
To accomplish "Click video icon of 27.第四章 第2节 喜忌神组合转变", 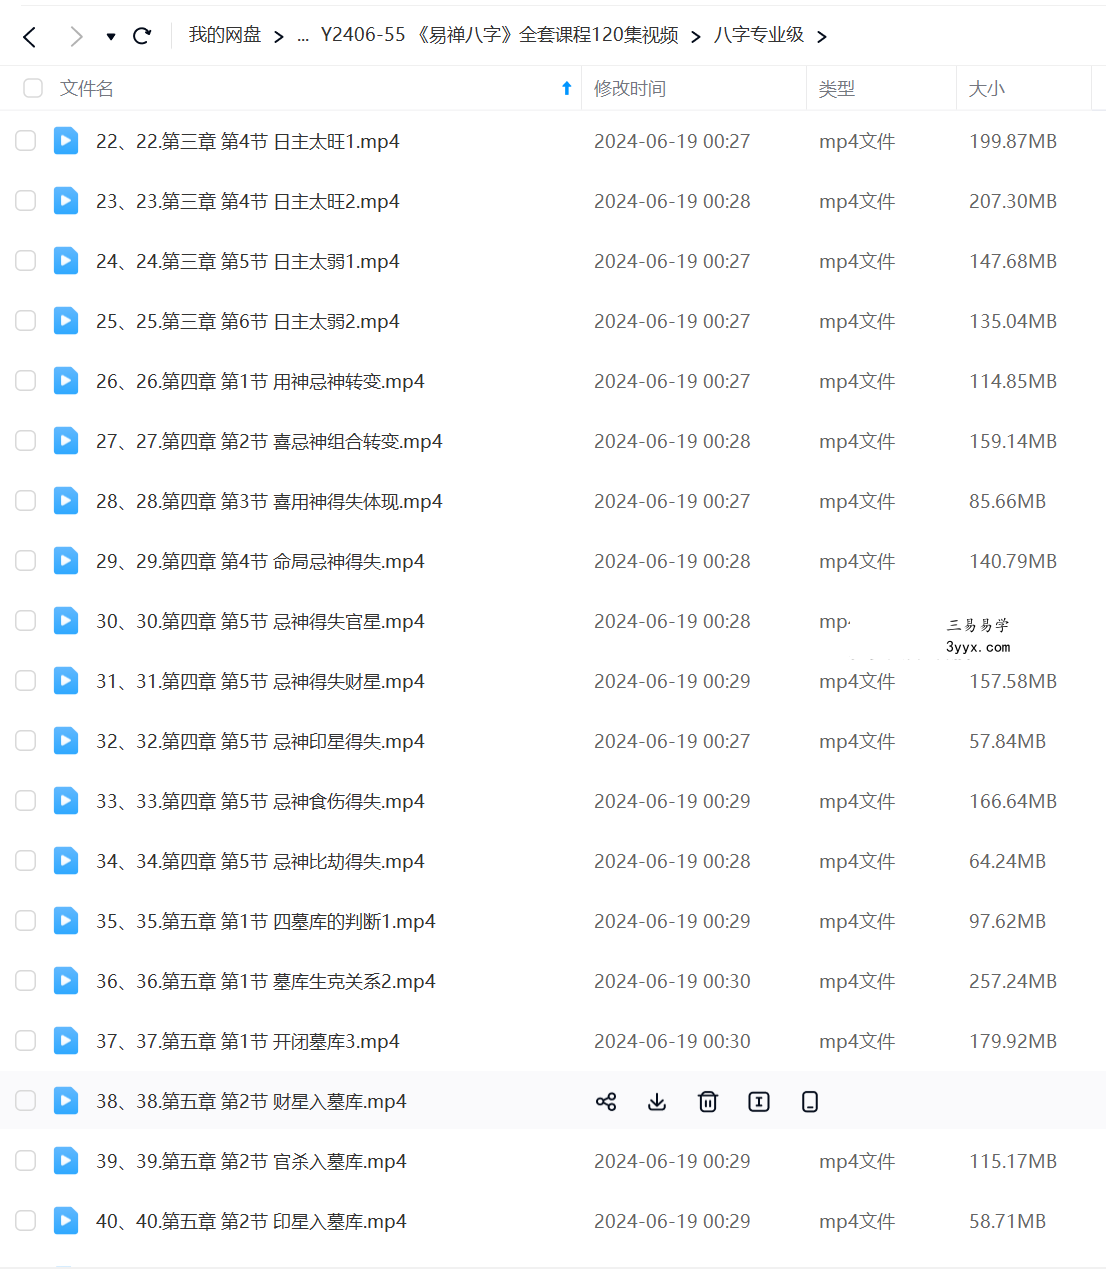I will [66, 441].
